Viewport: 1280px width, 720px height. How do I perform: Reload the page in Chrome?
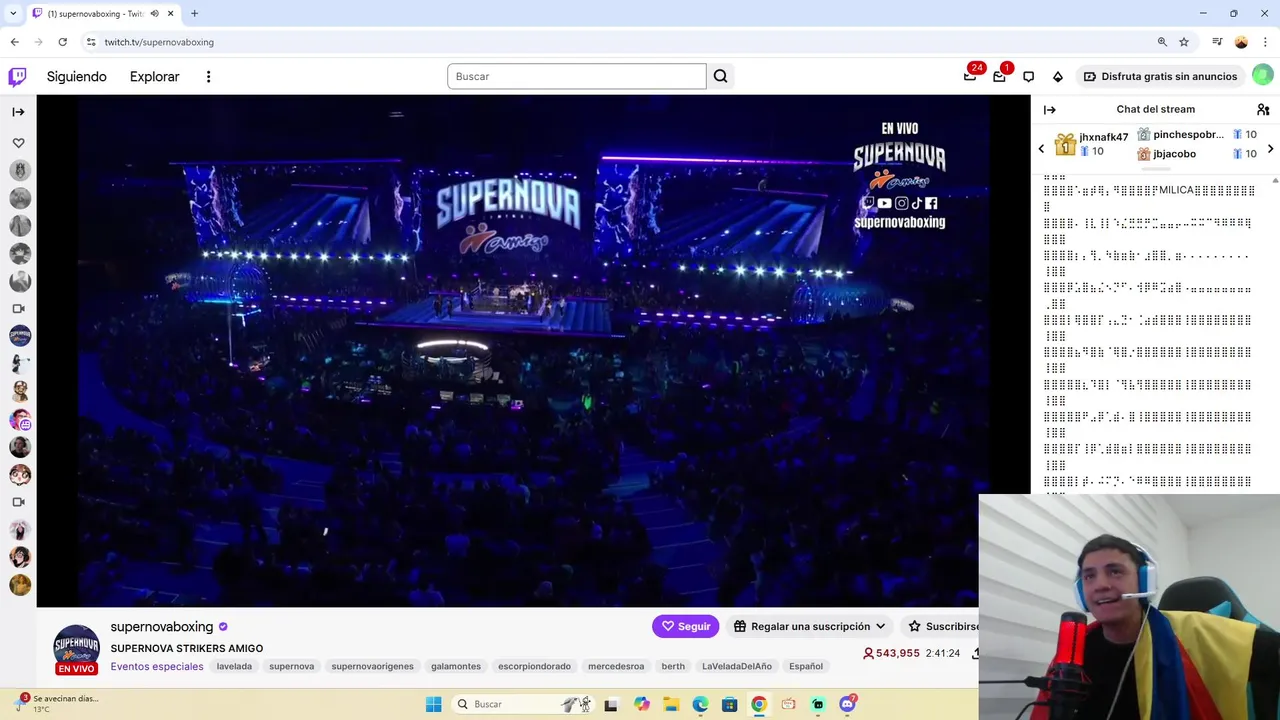[x=62, y=42]
